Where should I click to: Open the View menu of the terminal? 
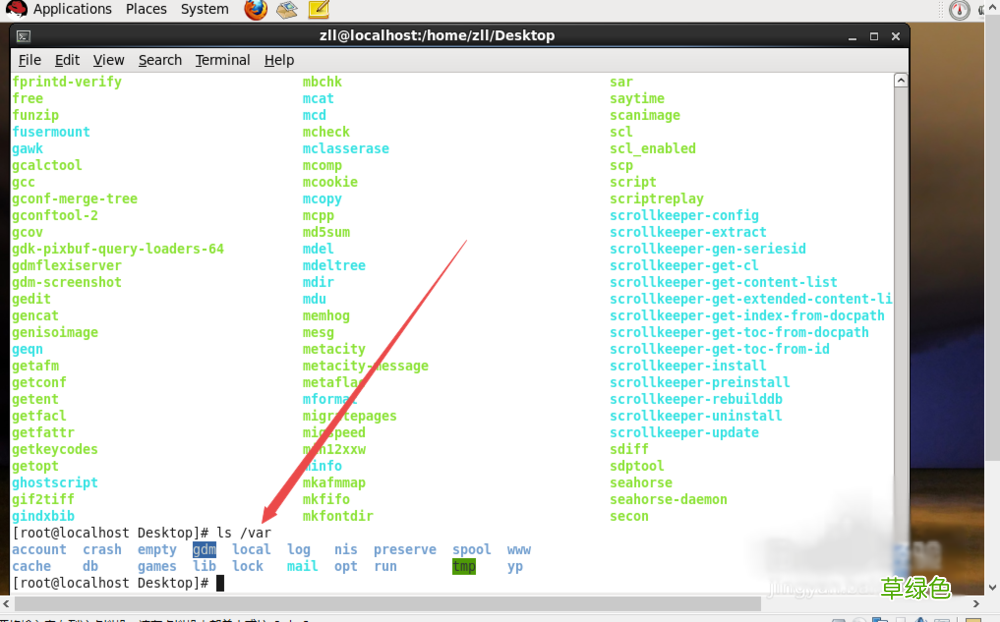click(108, 59)
